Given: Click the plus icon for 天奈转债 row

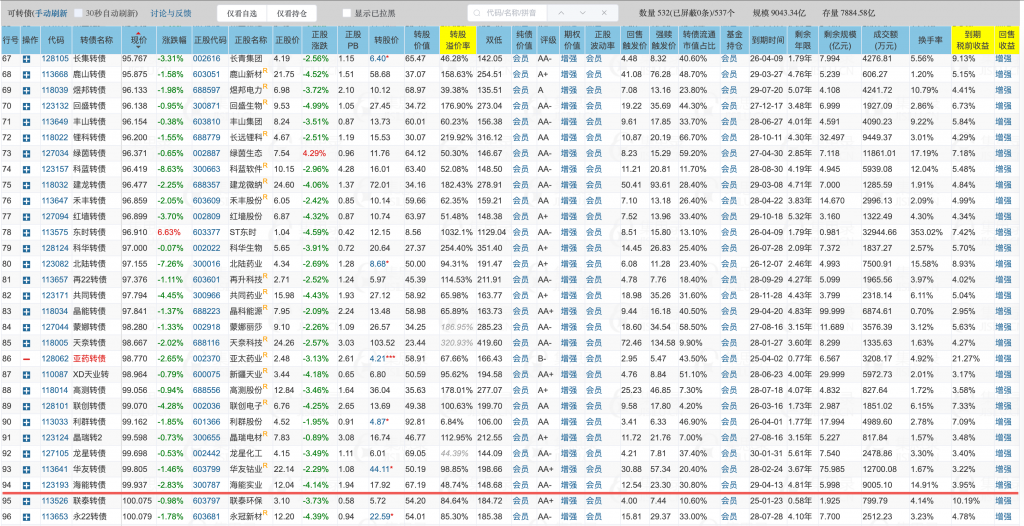Looking at the screenshot, I should (x=26, y=342).
